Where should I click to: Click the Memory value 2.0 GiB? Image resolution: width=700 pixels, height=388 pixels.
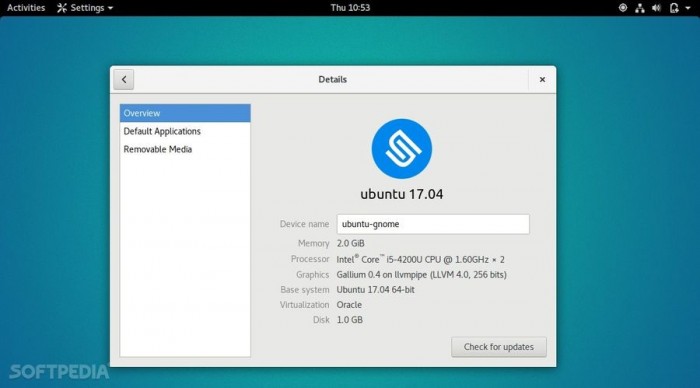[x=350, y=243]
